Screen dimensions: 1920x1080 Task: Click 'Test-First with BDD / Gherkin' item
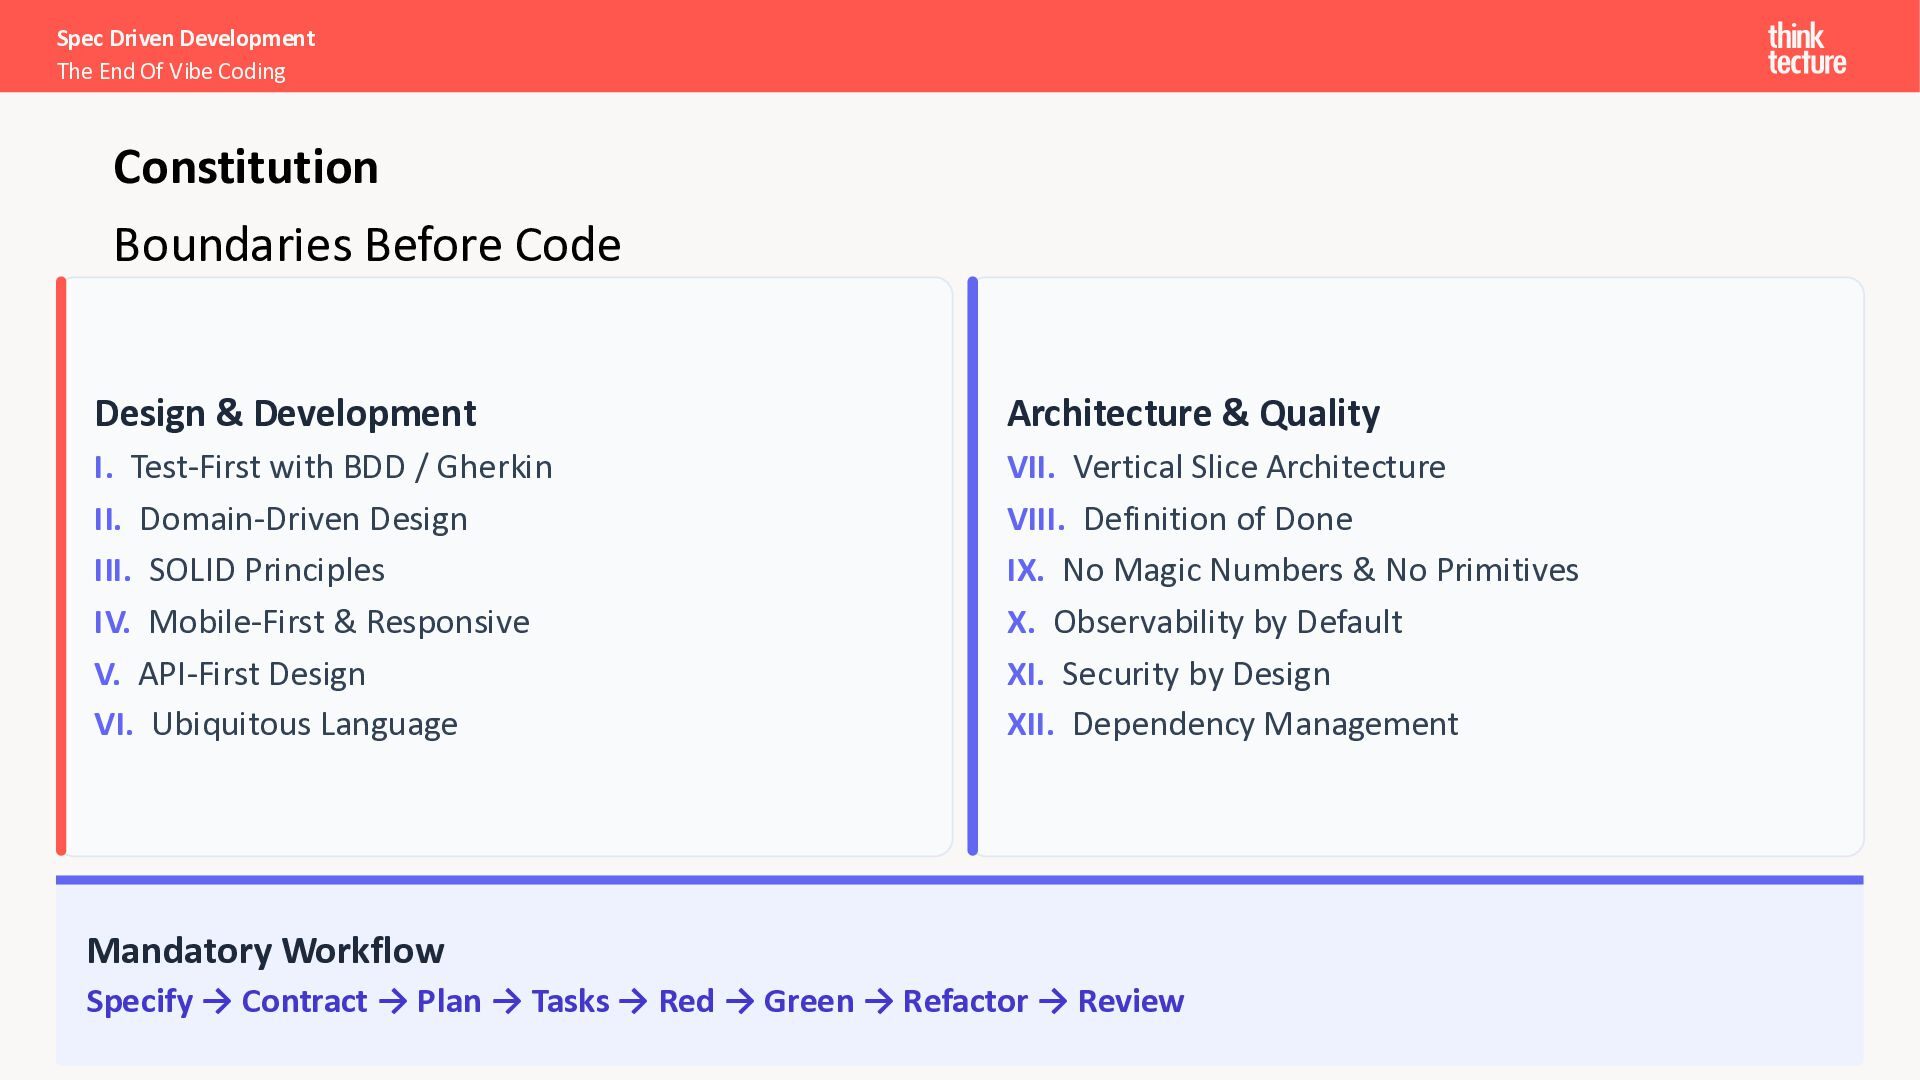(x=341, y=467)
